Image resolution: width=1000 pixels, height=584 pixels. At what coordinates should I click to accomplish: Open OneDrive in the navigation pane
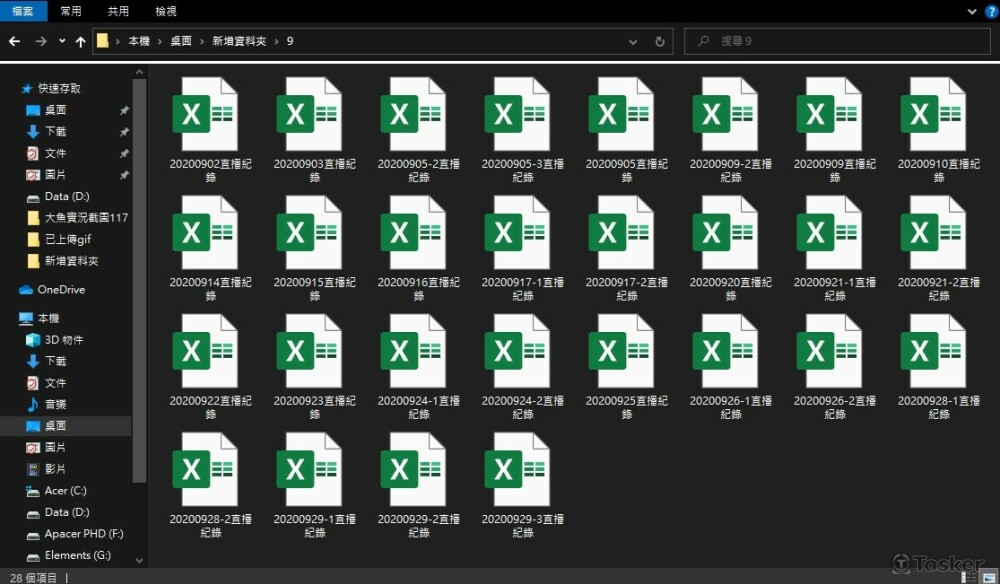pos(61,290)
